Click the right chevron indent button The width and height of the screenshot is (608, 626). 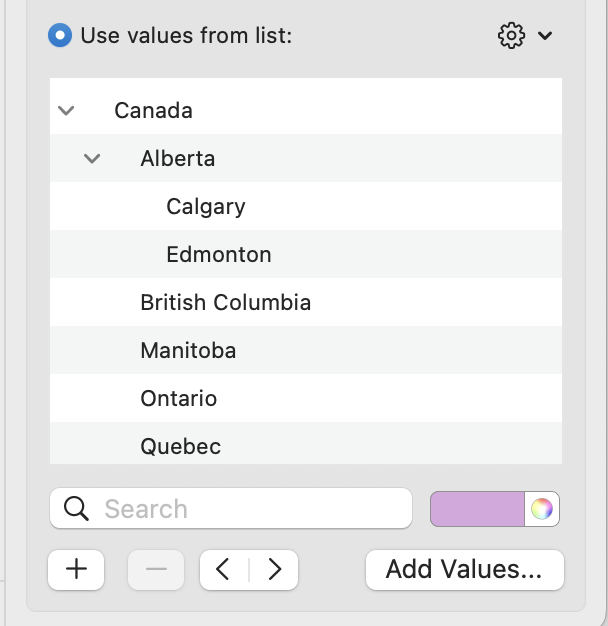274,569
